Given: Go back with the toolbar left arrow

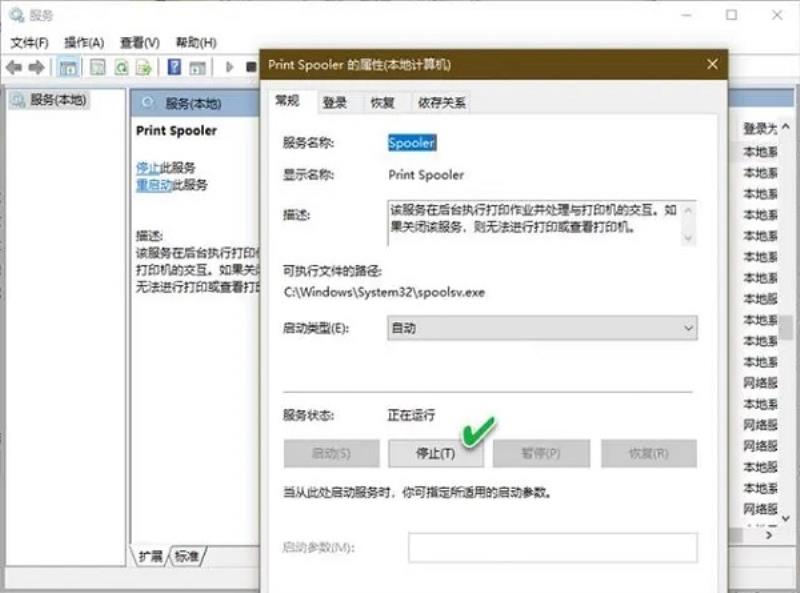Looking at the screenshot, I should (x=14, y=67).
